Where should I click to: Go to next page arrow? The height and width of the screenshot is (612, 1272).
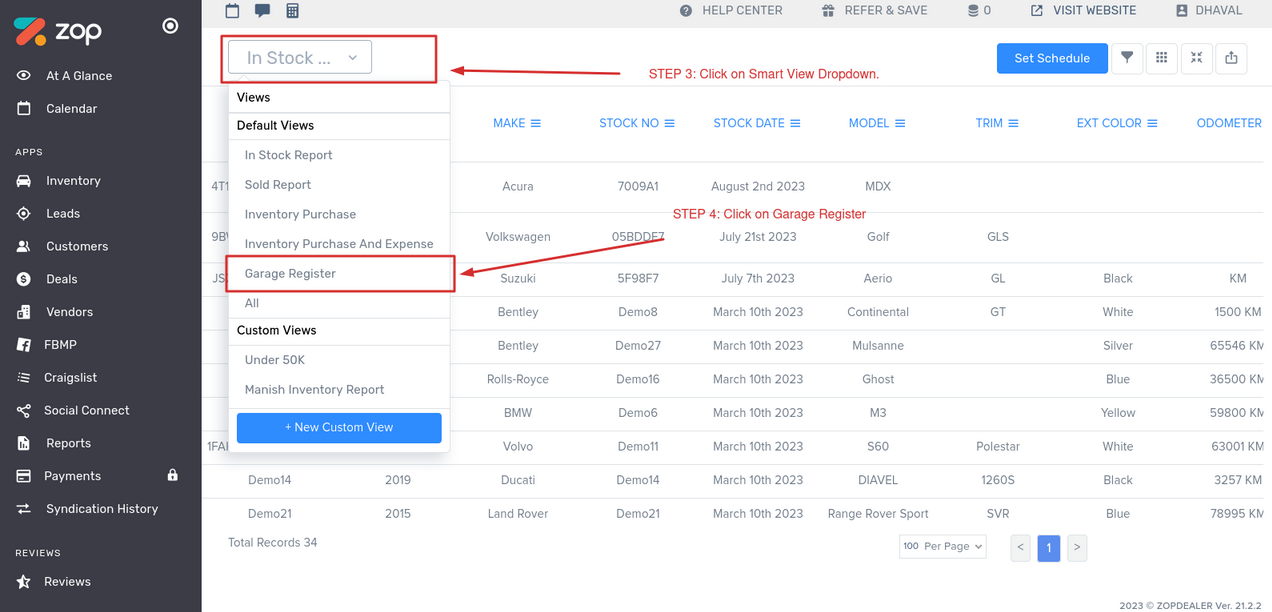point(1077,548)
